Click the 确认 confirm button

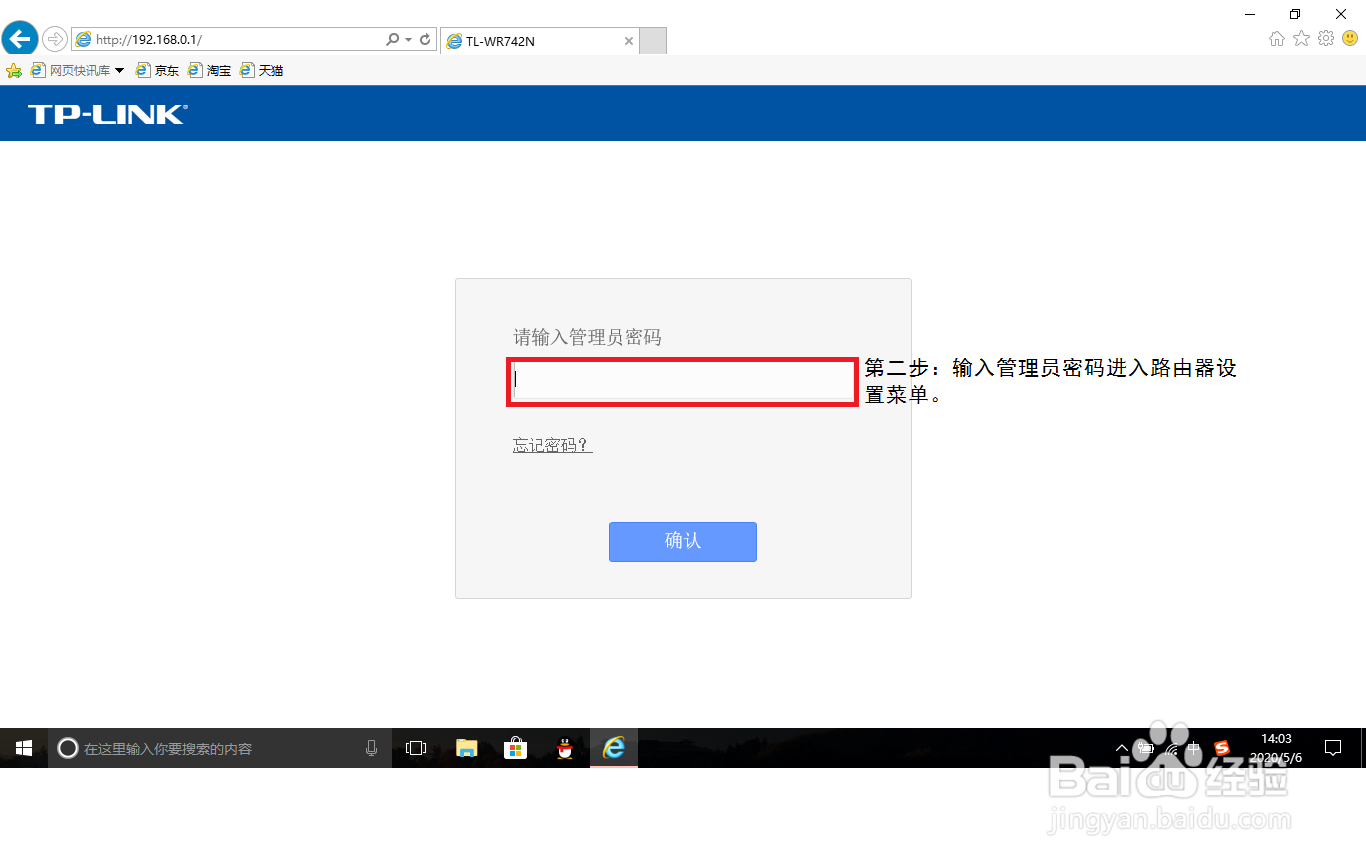(x=683, y=542)
